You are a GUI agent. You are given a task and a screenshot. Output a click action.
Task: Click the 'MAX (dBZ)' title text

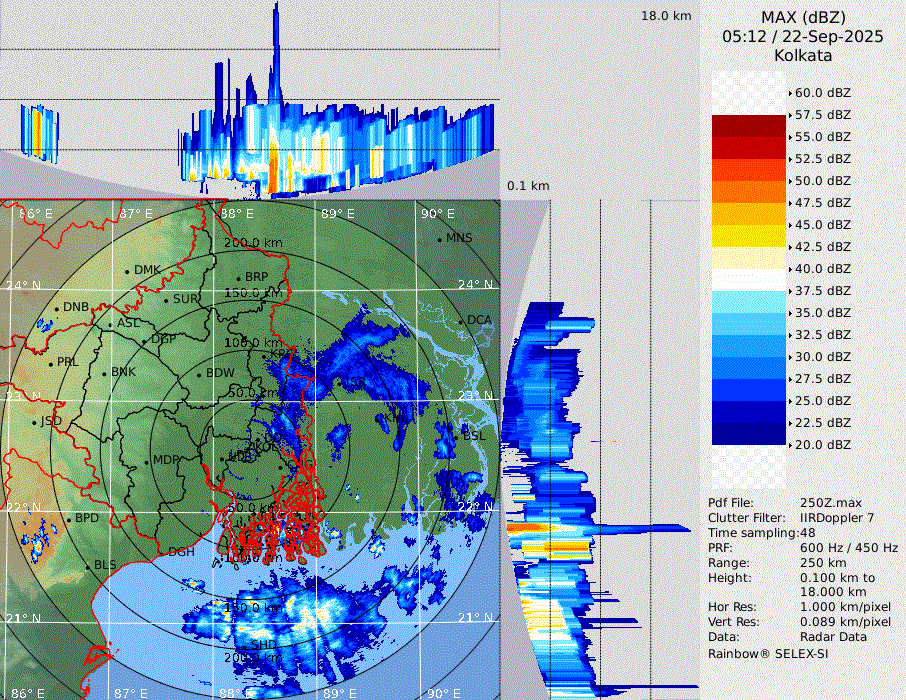click(x=803, y=17)
